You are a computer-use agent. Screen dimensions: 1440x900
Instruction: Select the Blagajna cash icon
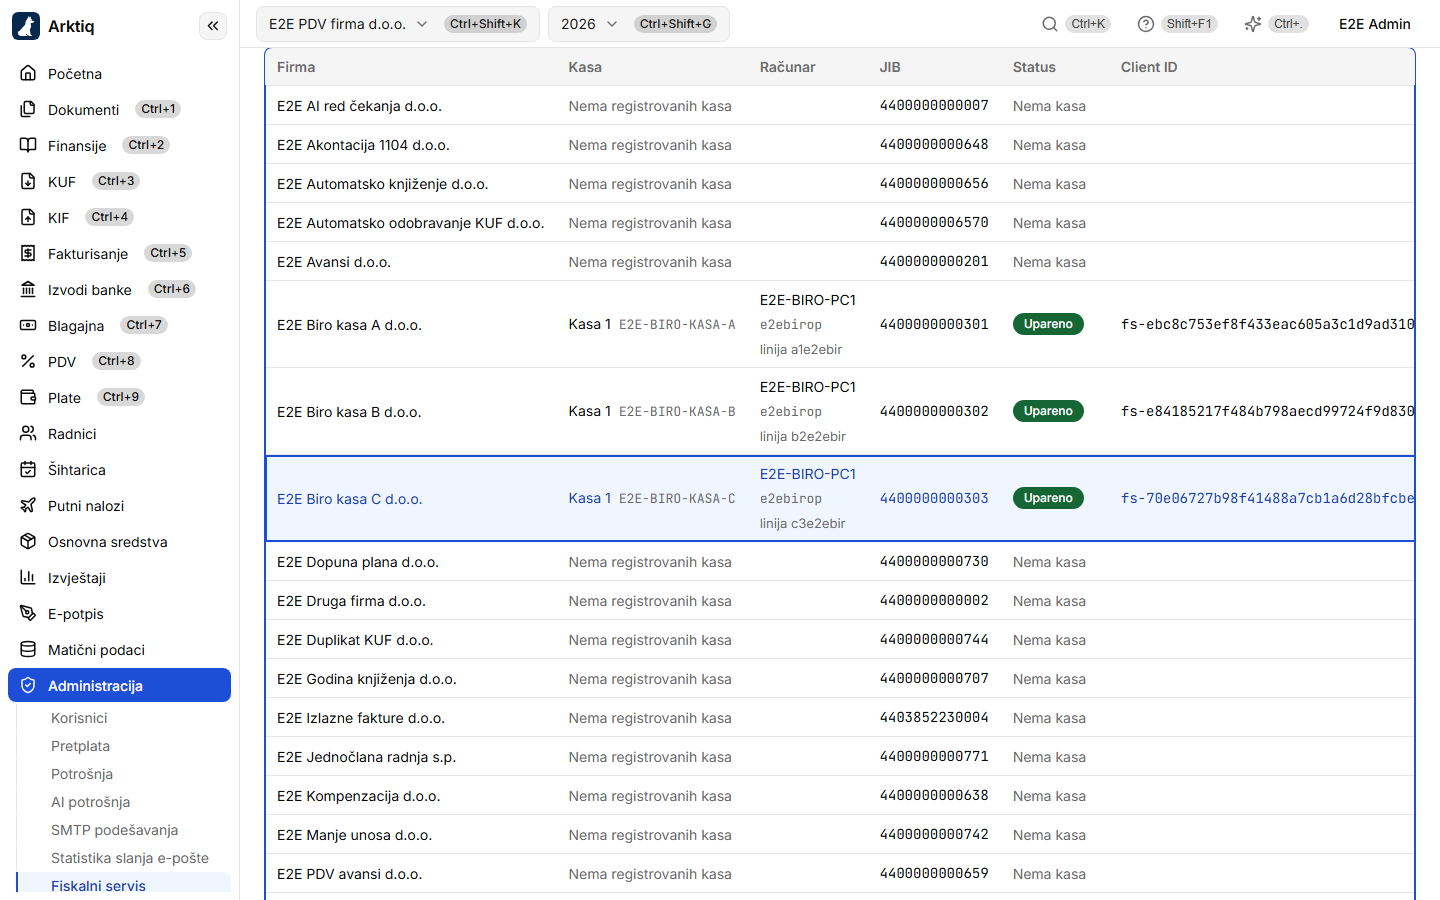28,325
